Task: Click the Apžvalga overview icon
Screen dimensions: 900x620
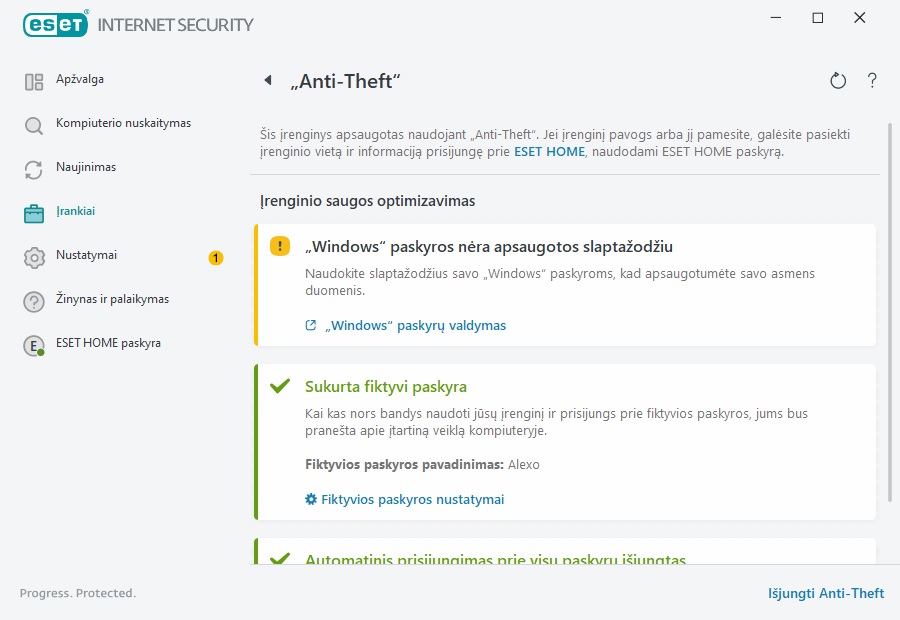Action: (x=34, y=82)
